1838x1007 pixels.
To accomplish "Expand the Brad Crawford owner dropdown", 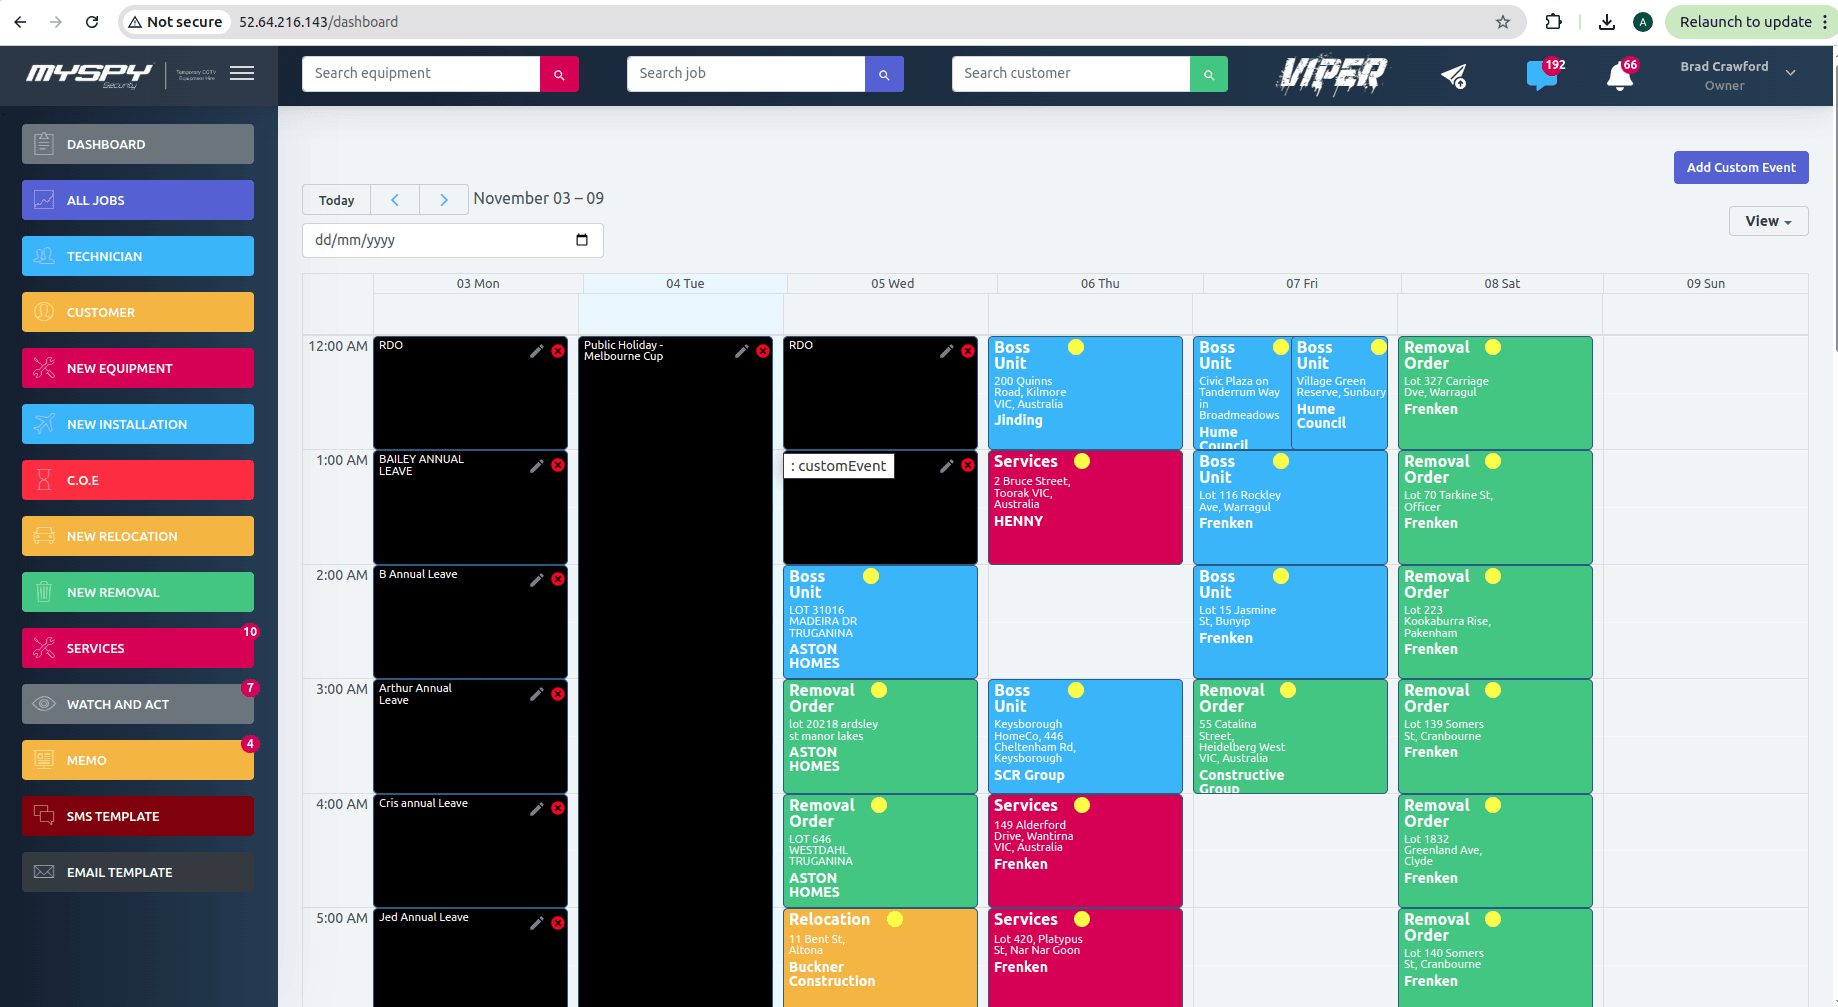I will tap(1793, 74).
